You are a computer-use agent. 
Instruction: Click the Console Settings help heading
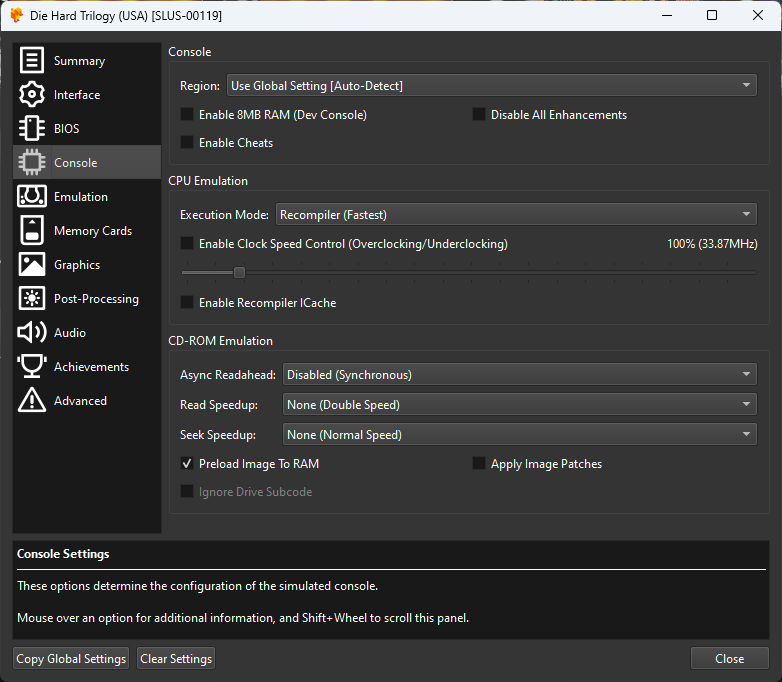pyautogui.click(x=63, y=554)
